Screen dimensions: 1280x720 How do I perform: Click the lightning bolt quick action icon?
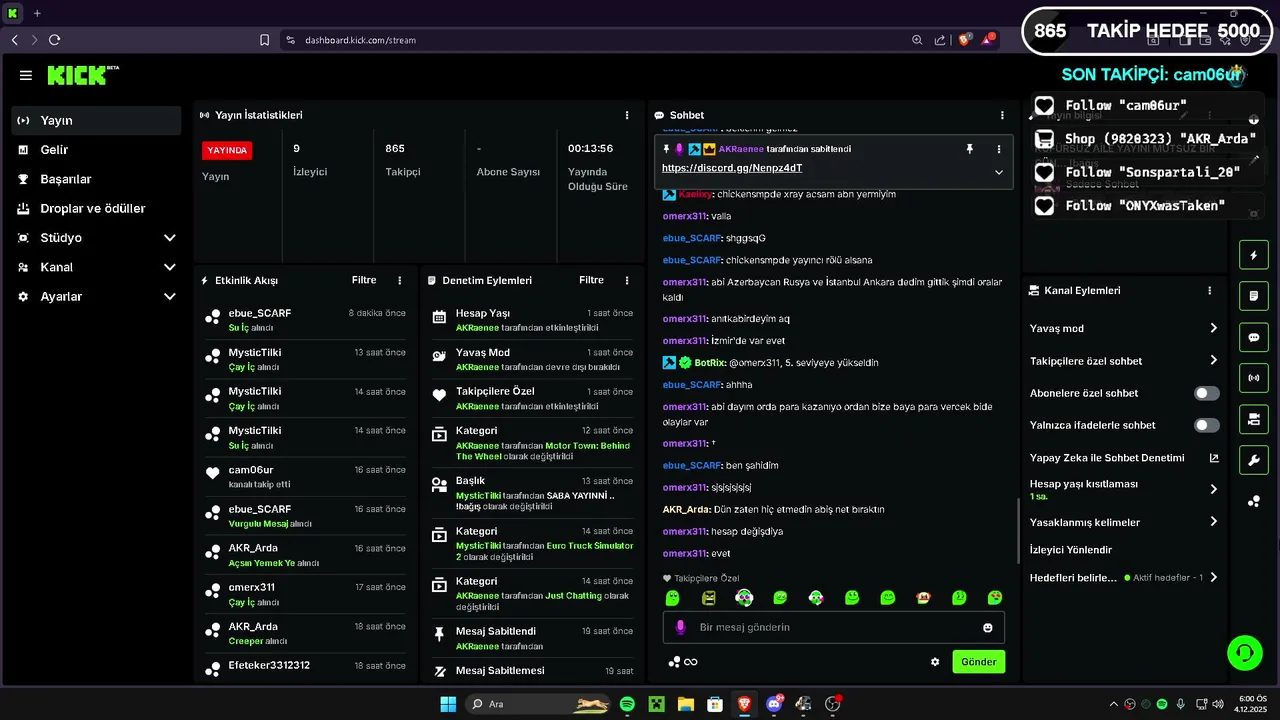click(x=1254, y=255)
